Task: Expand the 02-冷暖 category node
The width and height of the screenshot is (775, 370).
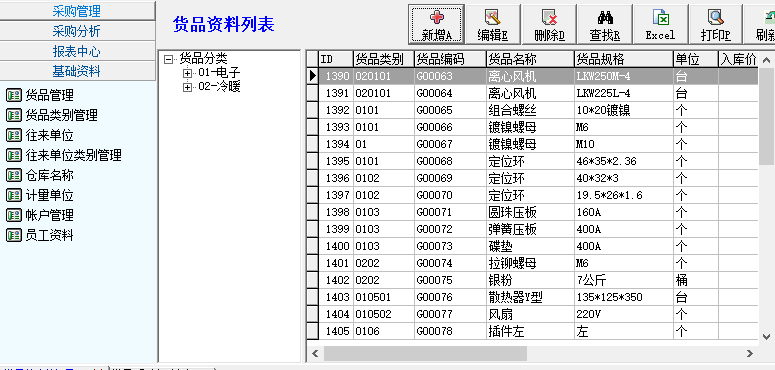Action: tap(187, 87)
